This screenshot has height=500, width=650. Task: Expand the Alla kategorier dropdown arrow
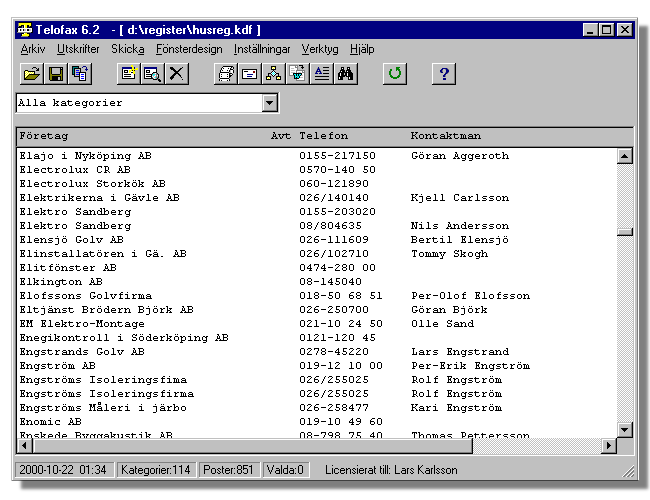pos(269,103)
